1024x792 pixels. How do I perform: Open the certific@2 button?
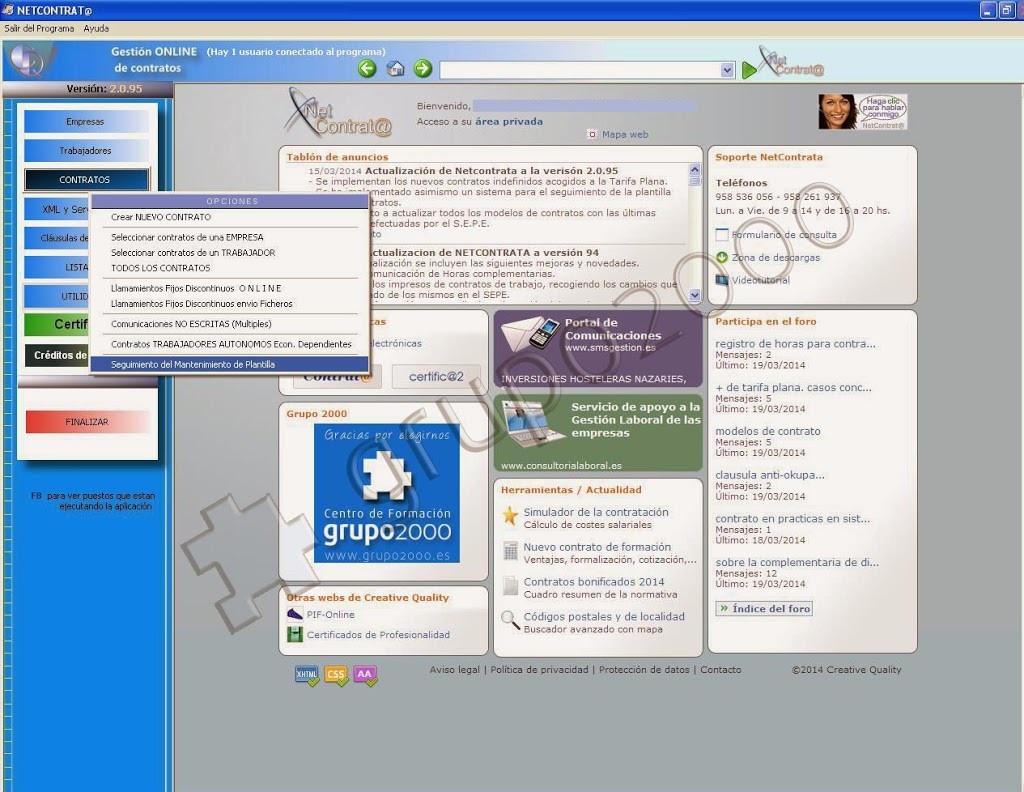(436, 377)
